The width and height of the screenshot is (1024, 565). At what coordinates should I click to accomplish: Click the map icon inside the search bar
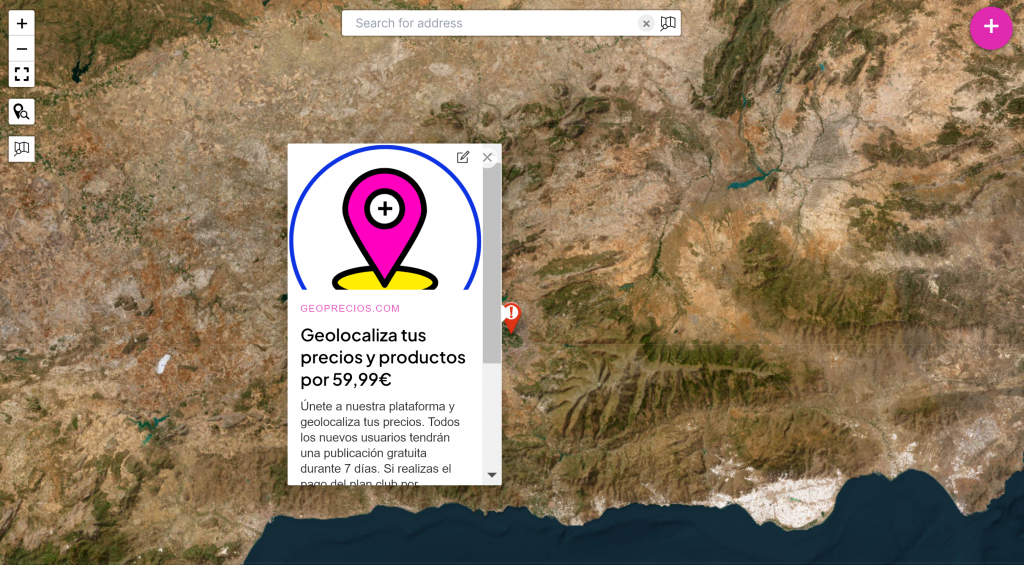click(x=668, y=23)
